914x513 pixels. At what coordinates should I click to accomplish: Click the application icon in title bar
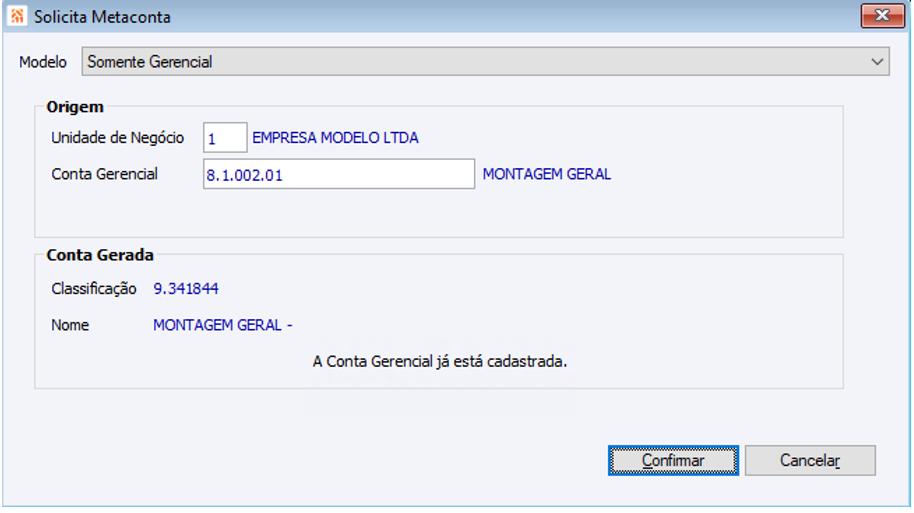[17, 16]
